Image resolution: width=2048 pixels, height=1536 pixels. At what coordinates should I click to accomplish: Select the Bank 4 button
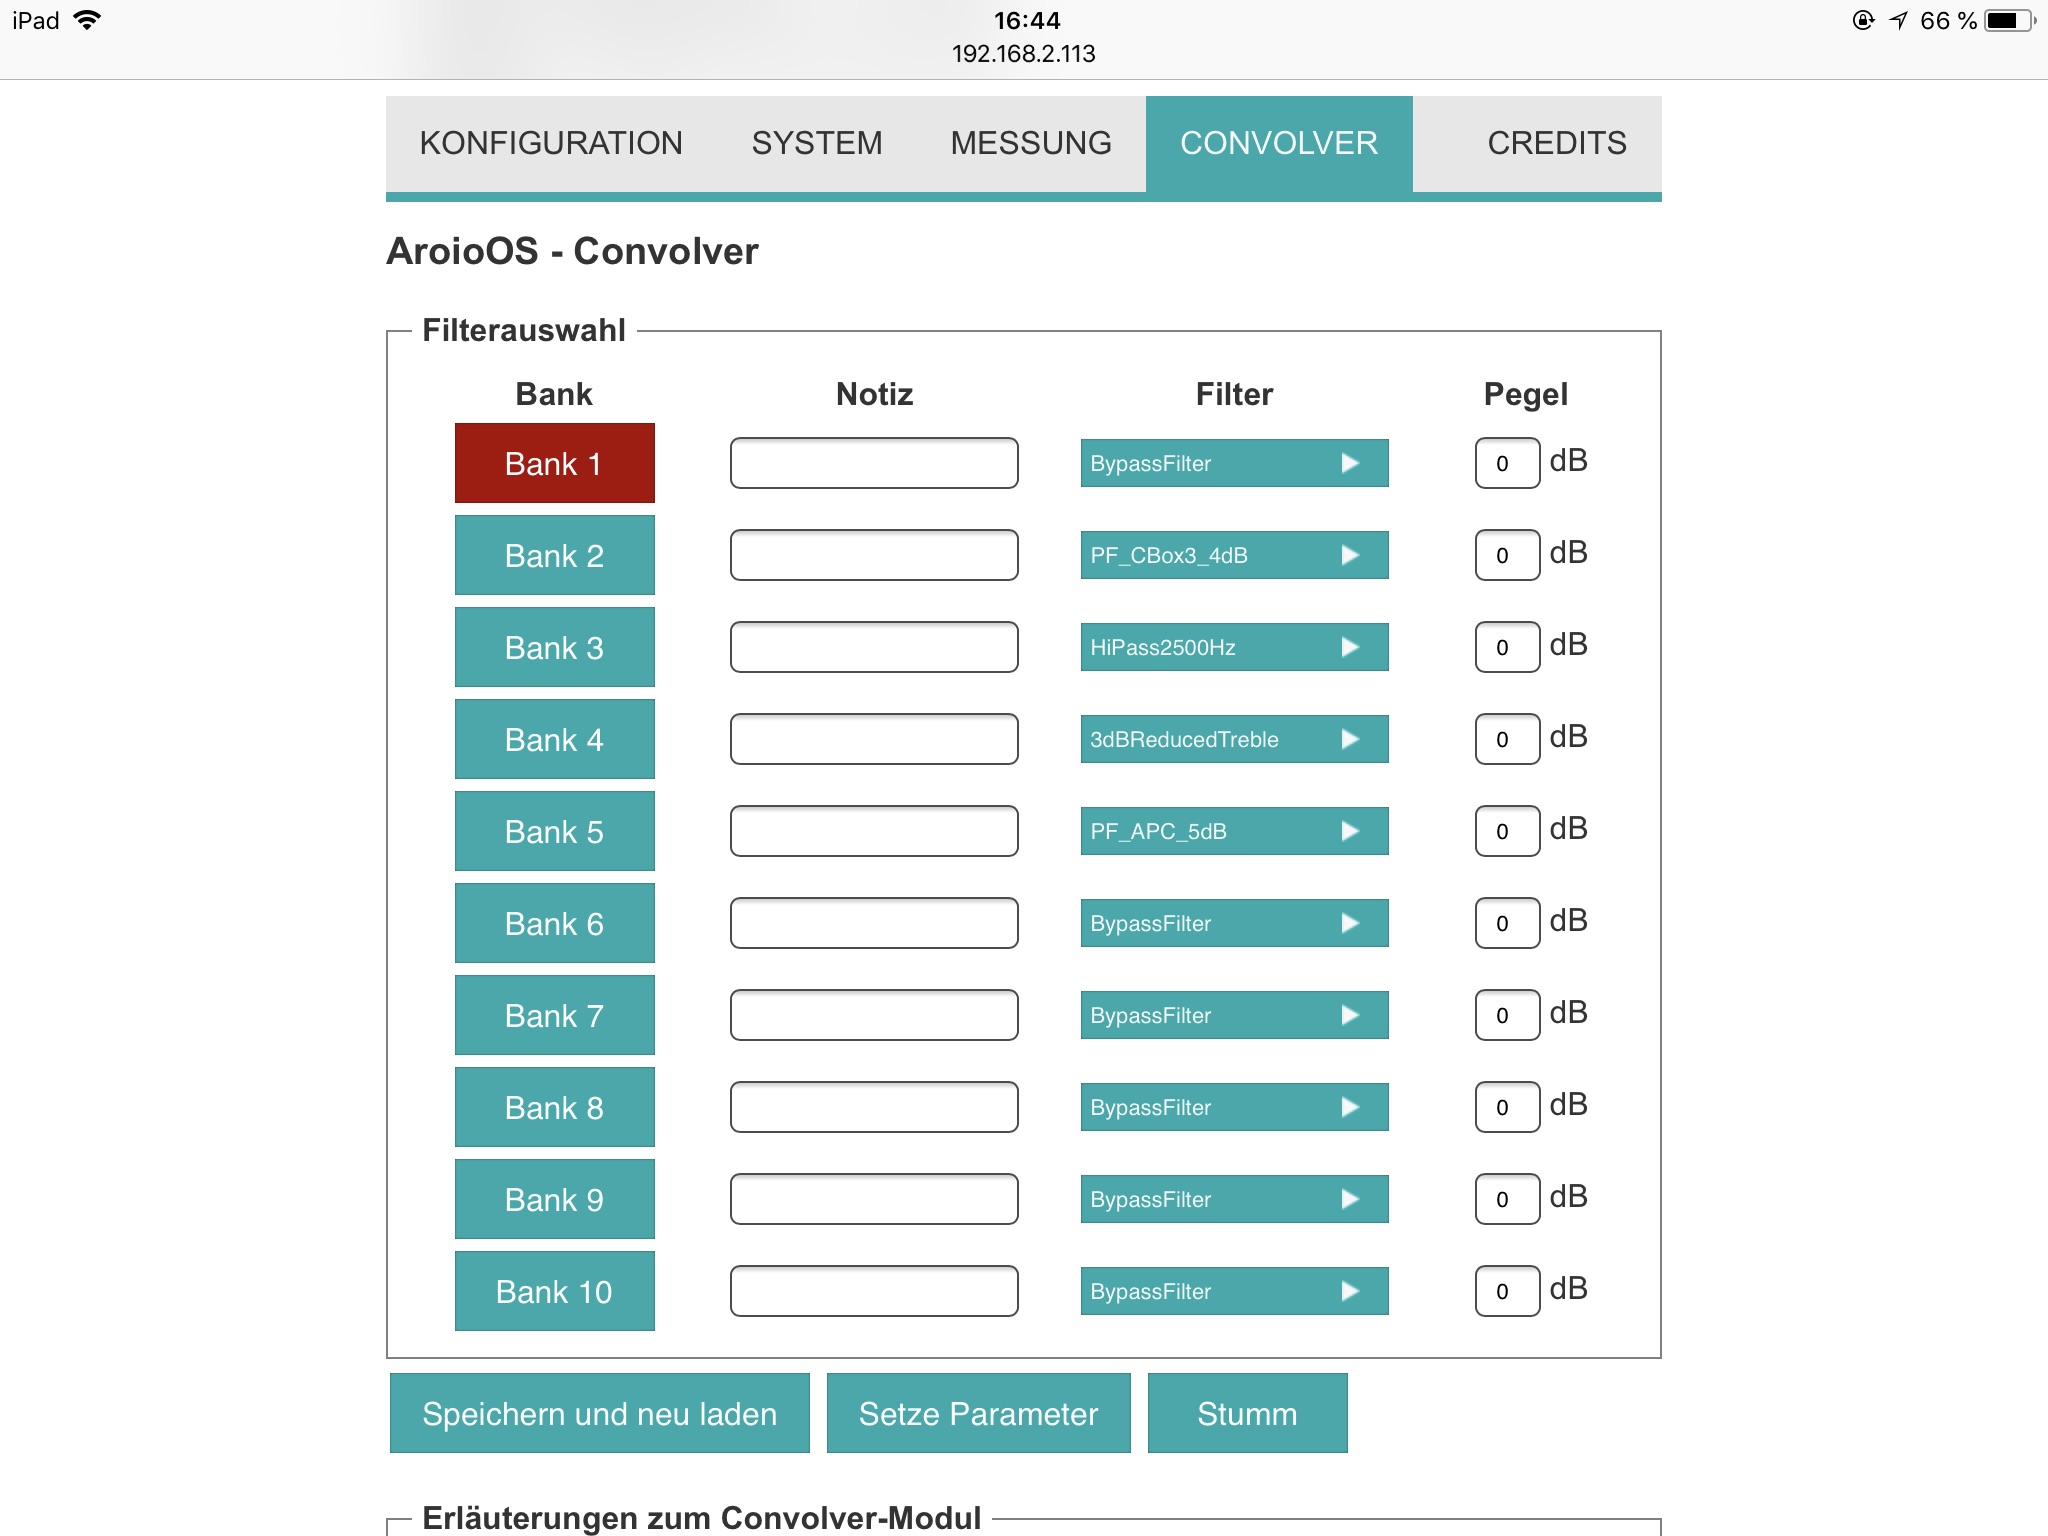(554, 739)
